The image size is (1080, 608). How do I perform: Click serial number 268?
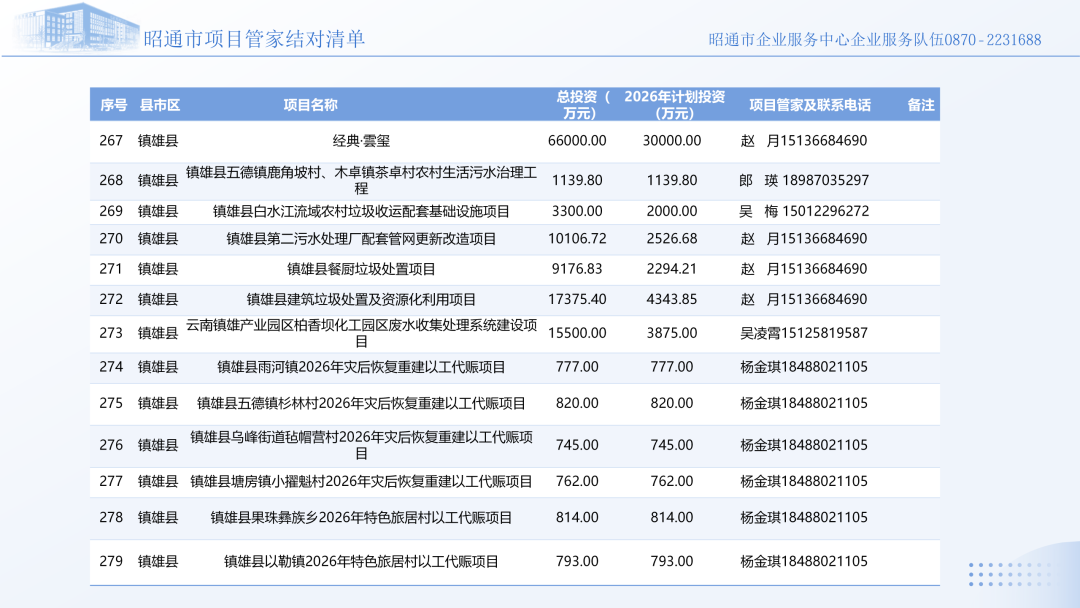pyautogui.click(x=111, y=180)
